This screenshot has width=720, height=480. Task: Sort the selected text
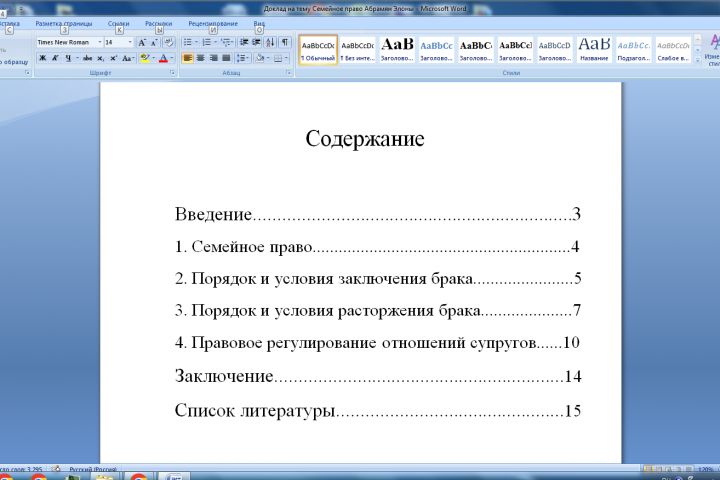(x=270, y=42)
